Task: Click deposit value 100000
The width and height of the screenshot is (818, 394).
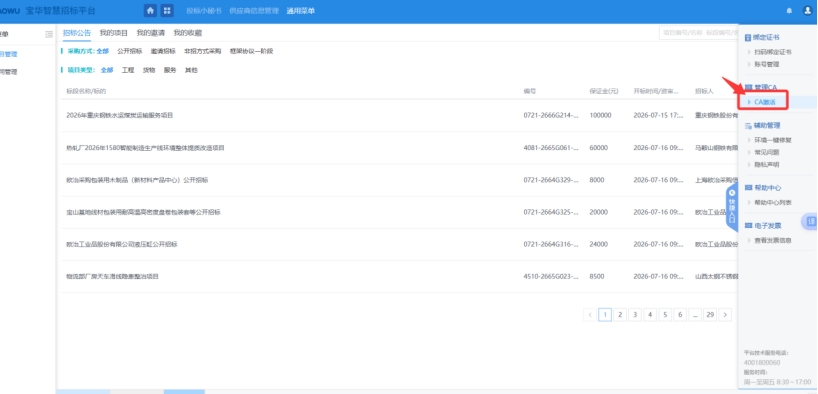Action: [x=600, y=115]
